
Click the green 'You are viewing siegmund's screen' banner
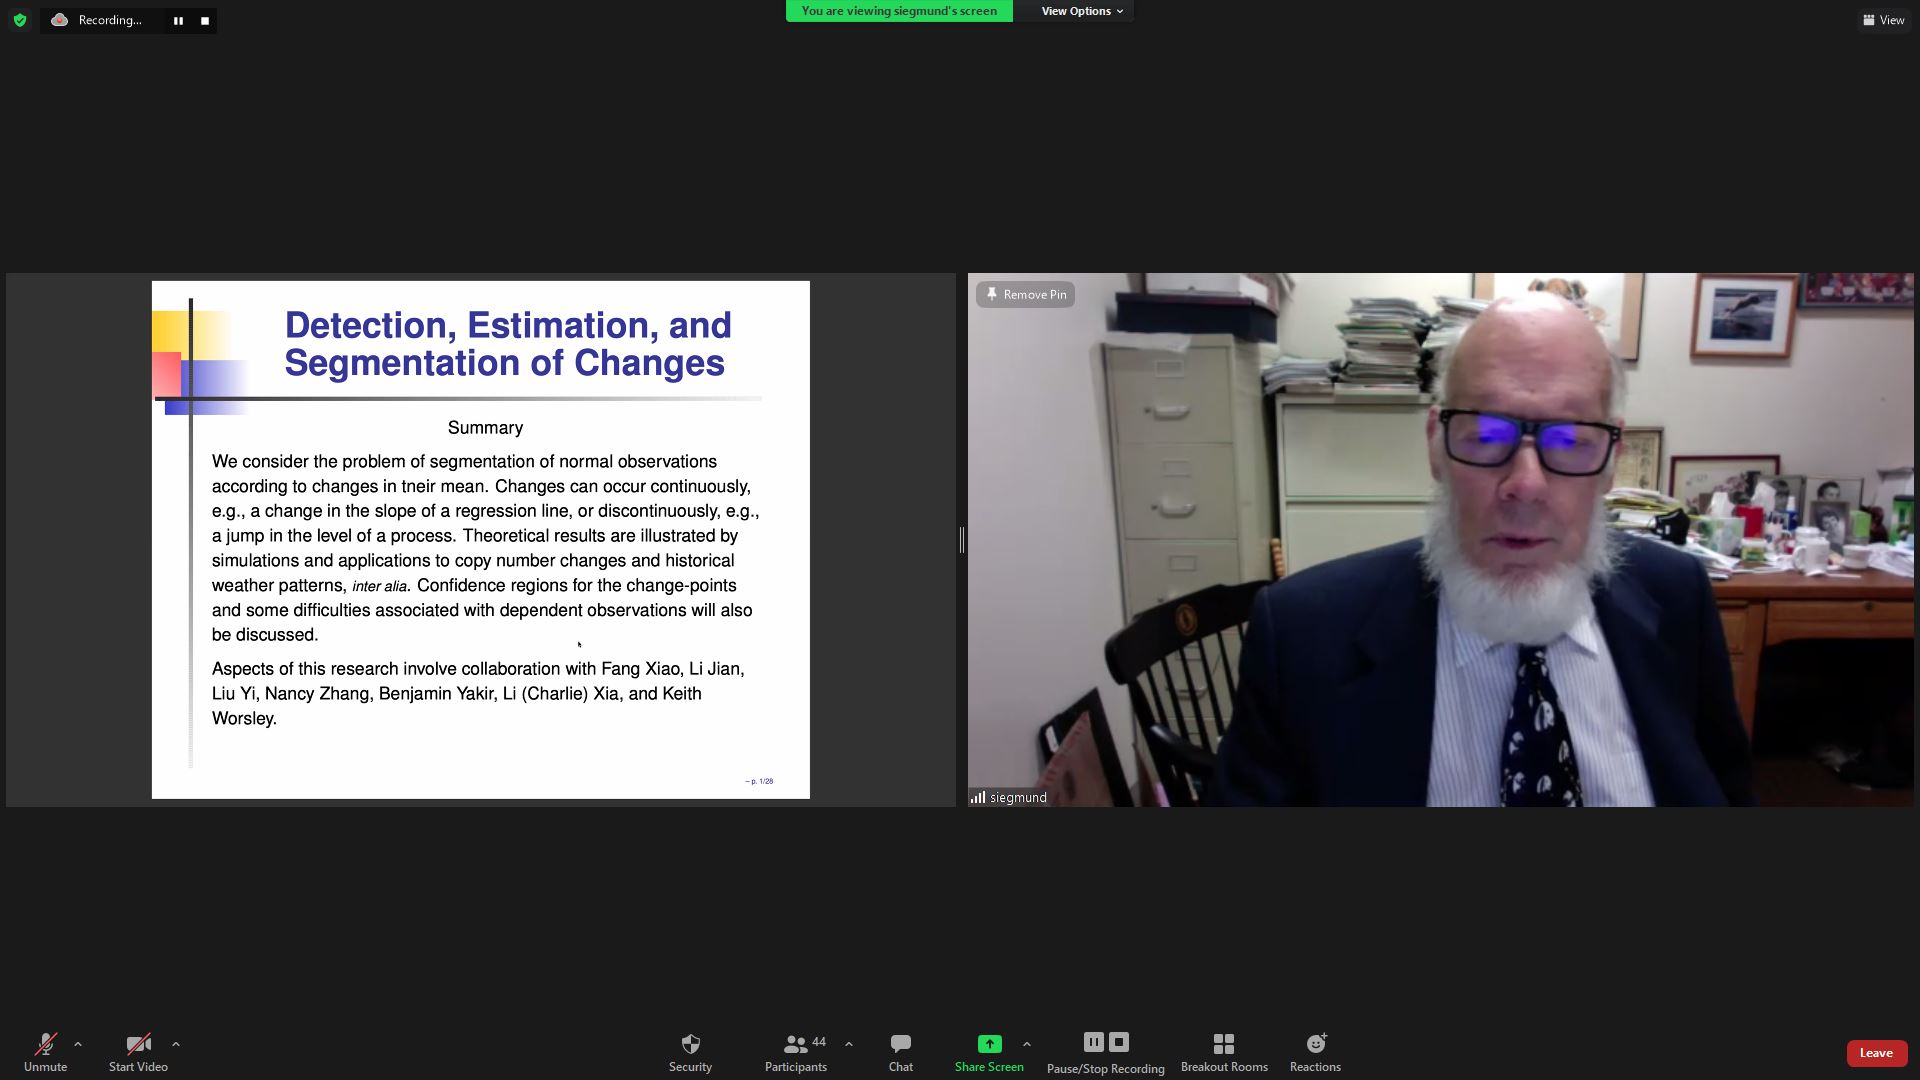coord(899,11)
